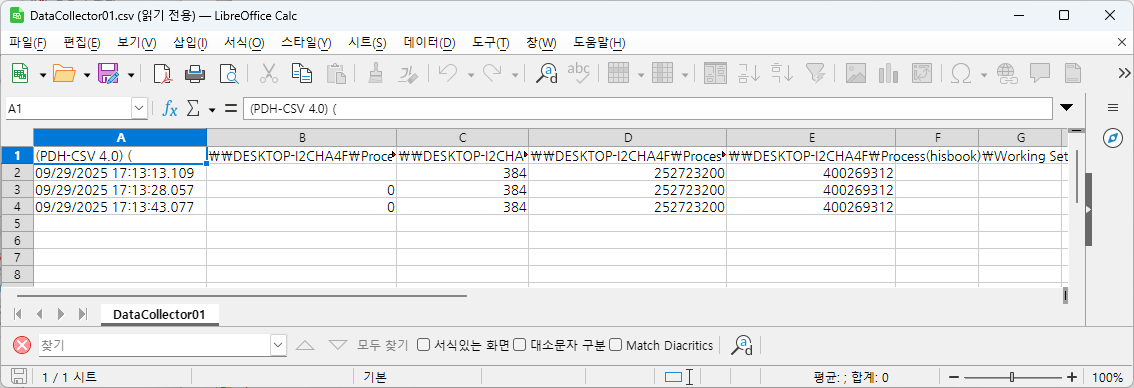
Task: Expand the Save dropdown arrow
Action: 131,74
